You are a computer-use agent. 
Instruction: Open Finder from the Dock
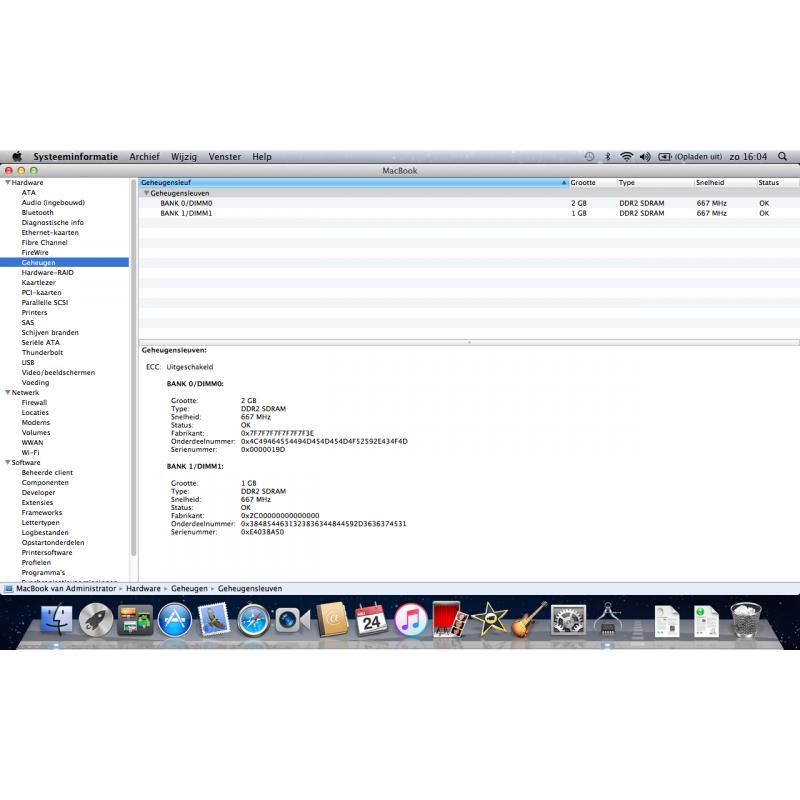pyautogui.click(x=56, y=619)
